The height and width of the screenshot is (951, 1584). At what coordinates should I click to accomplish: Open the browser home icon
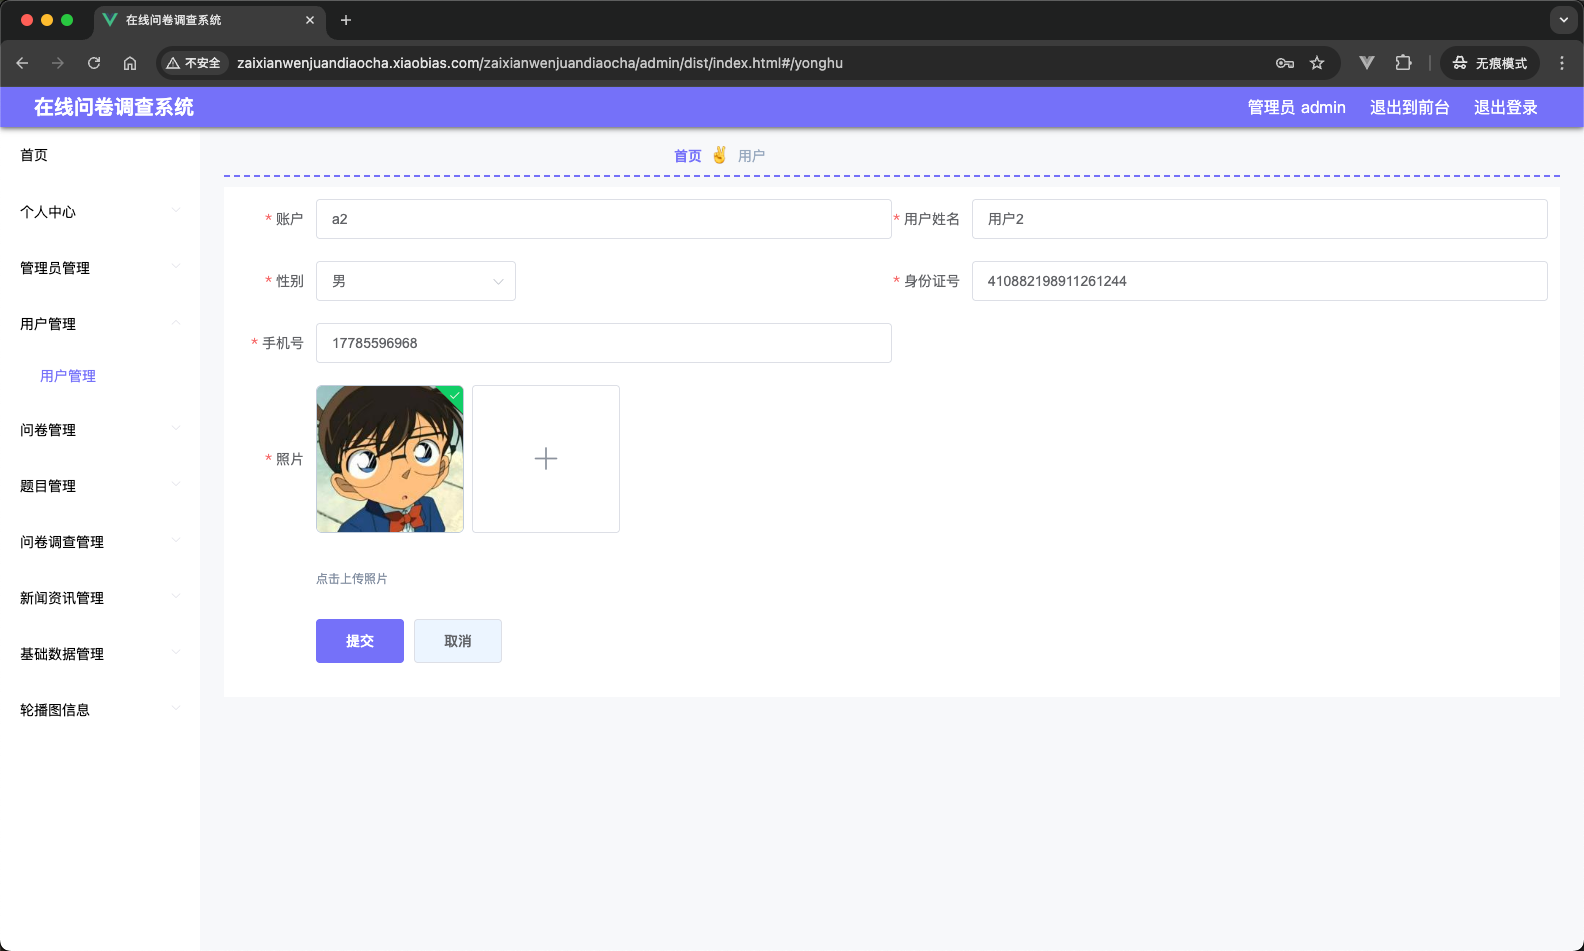(130, 63)
